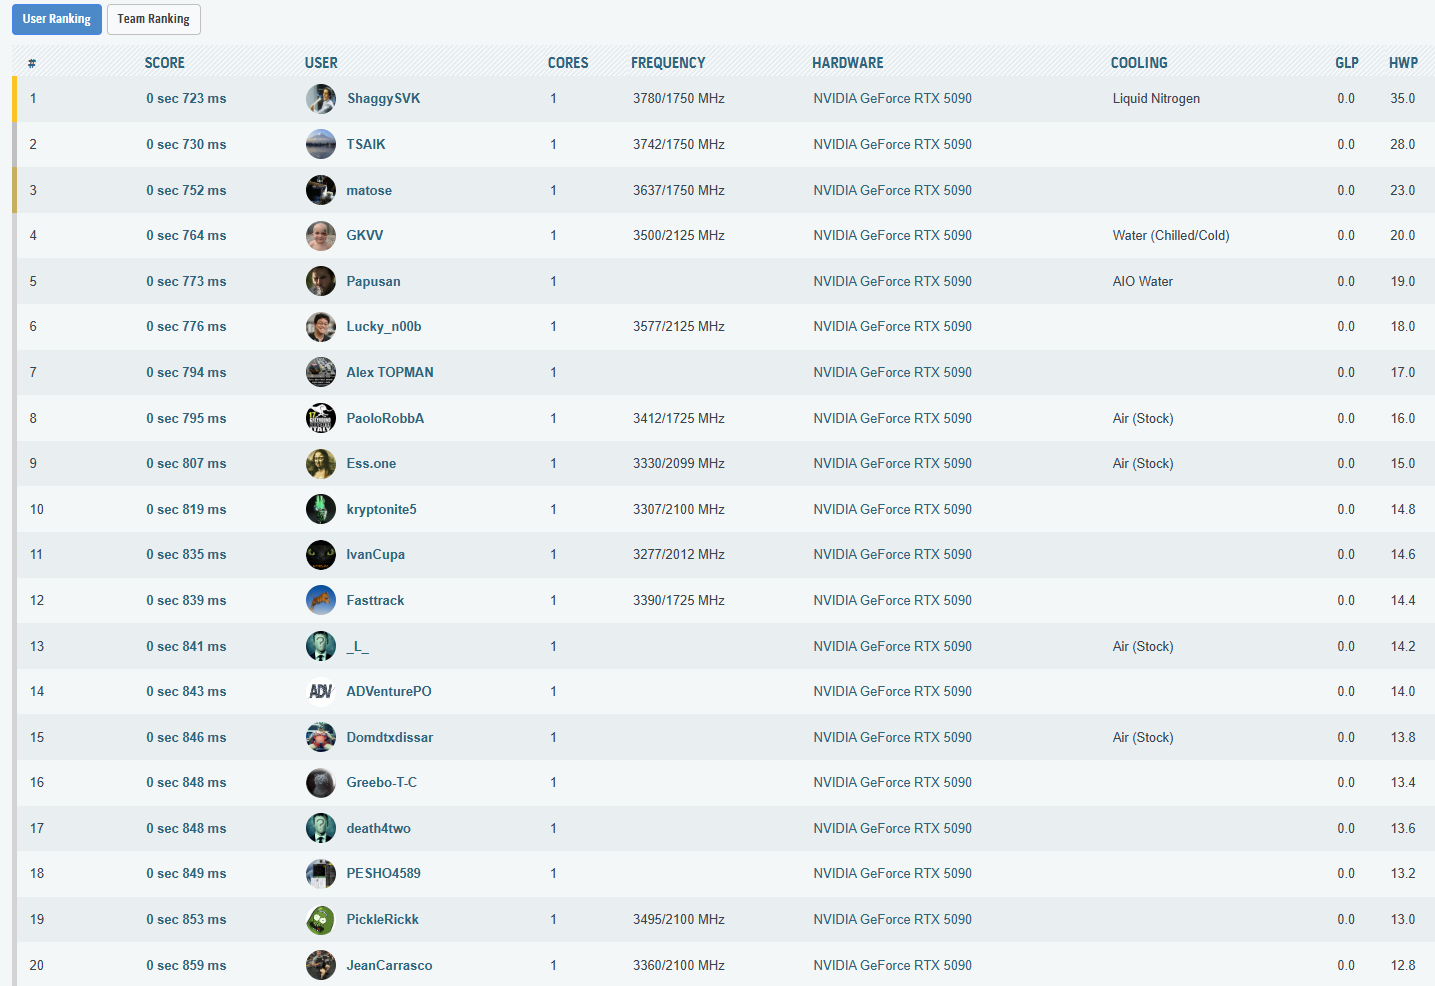Click the ADVenturePO logo avatar

(x=320, y=691)
